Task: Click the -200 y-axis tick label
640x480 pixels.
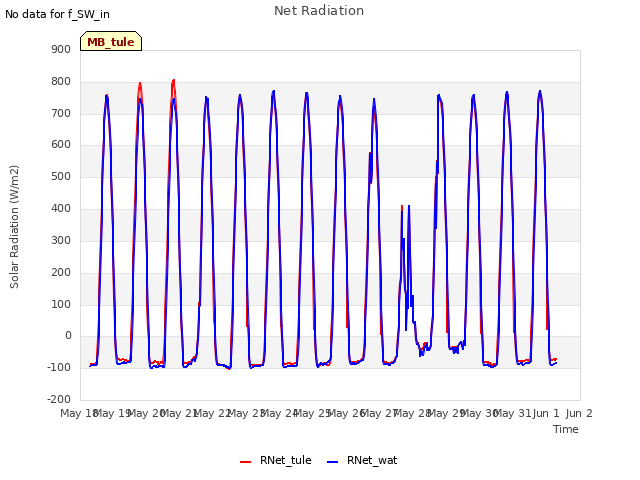Action: click(59, 399)
